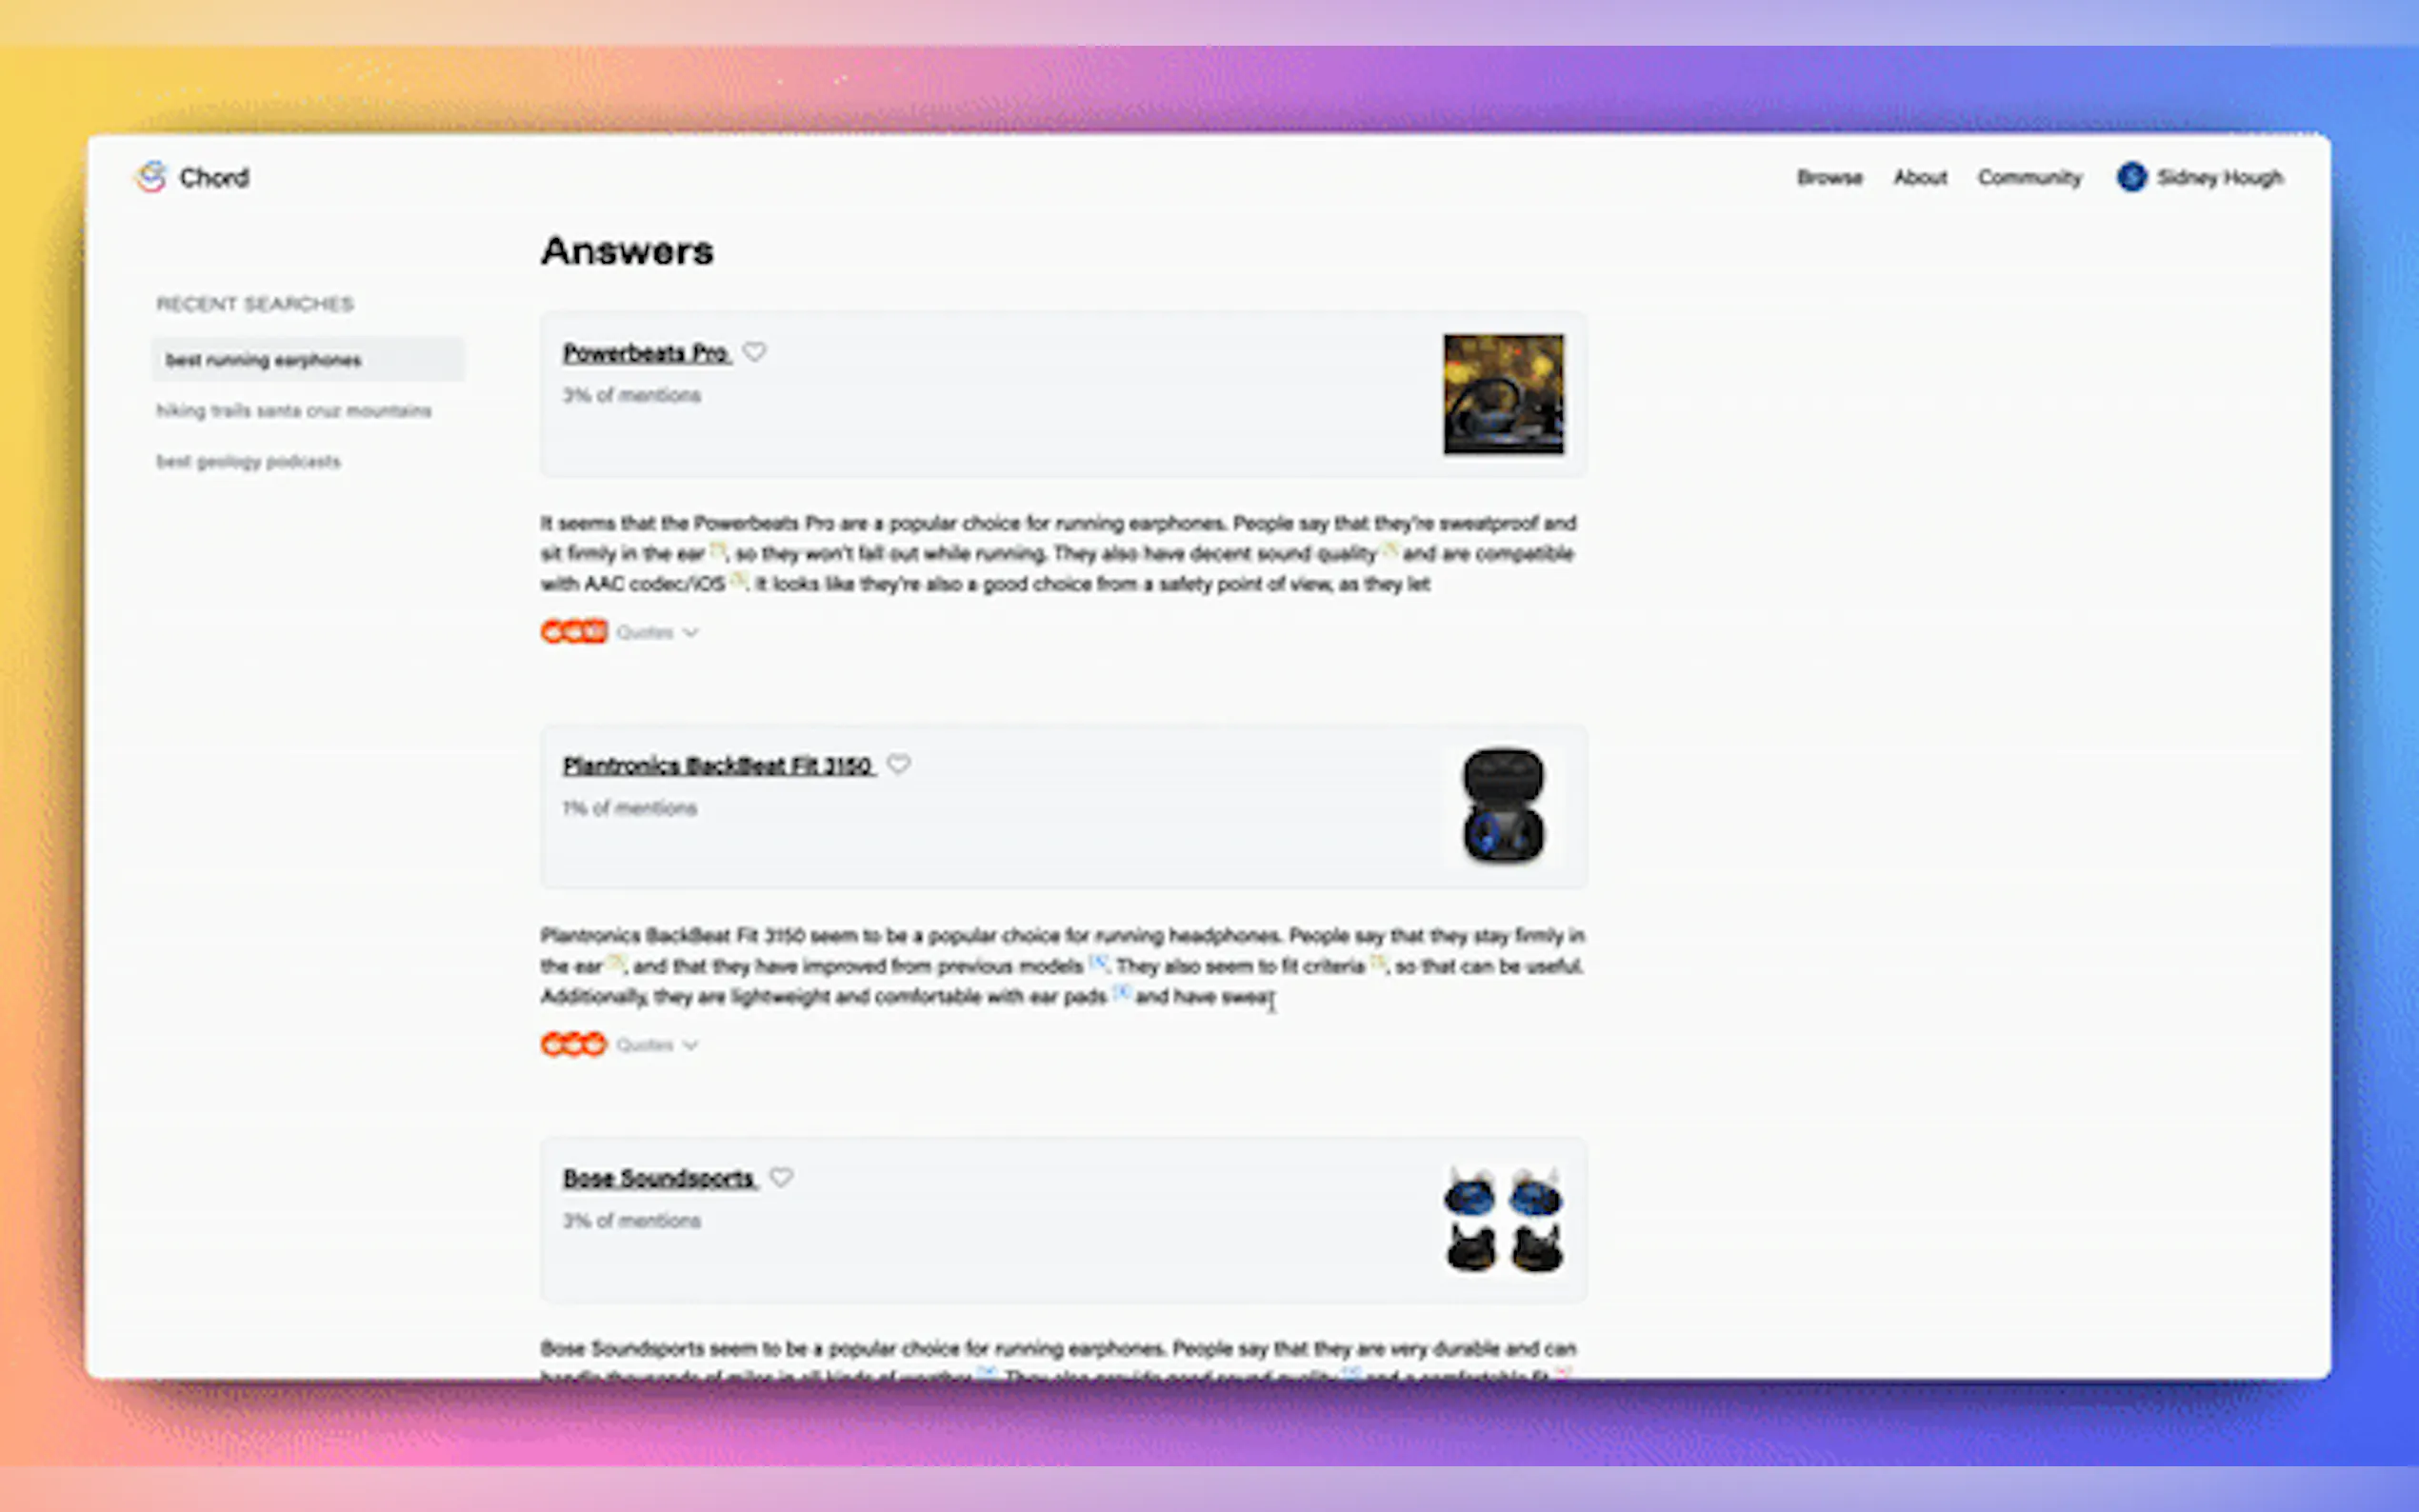Screen dimensions: 2419x1512
Task: Favorite Powerbeats Pro with heart icon
Action: pos(755,352)
